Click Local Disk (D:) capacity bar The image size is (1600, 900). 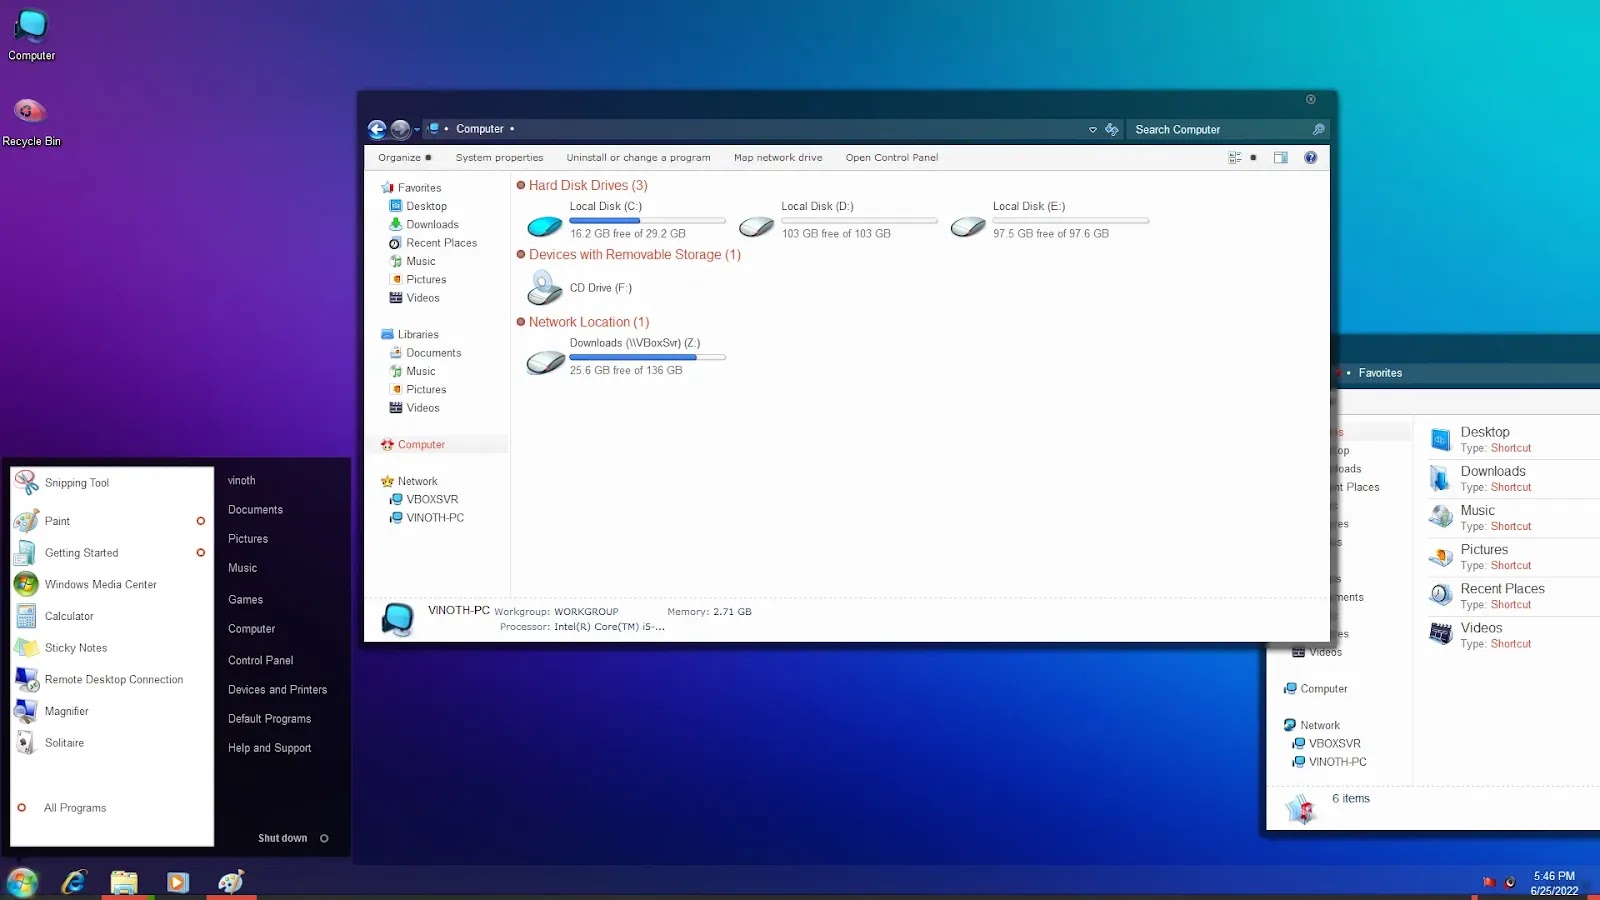click(859, 220)
